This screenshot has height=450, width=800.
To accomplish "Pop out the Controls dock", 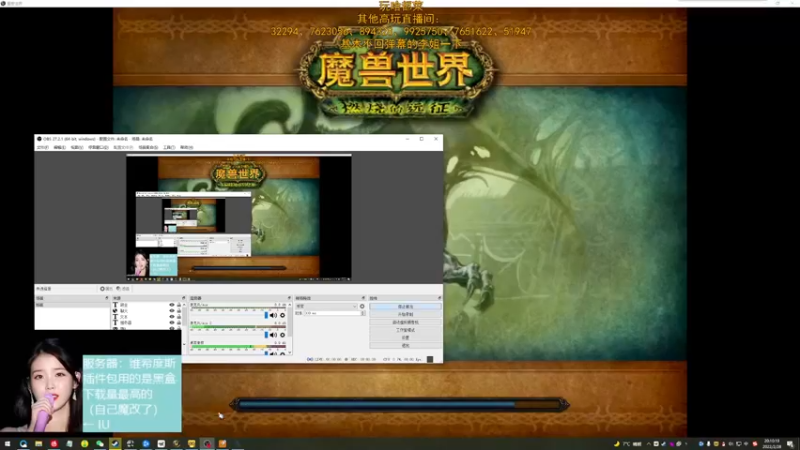I will [x=439, y=298].
